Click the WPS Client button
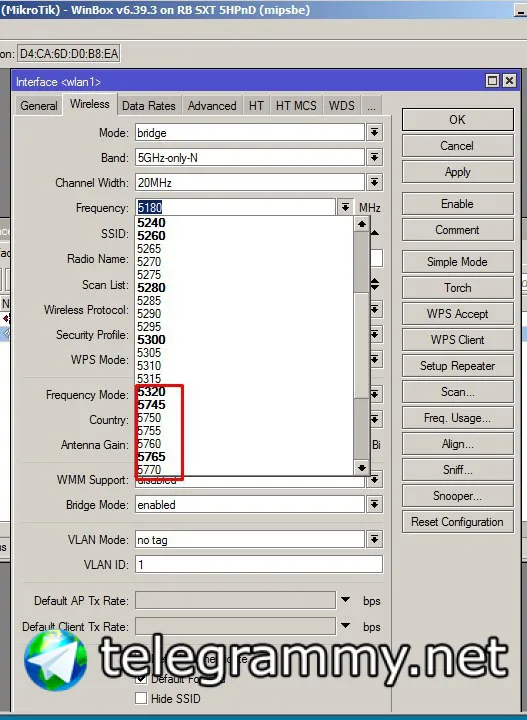The image size is (527, 720). 458,340
